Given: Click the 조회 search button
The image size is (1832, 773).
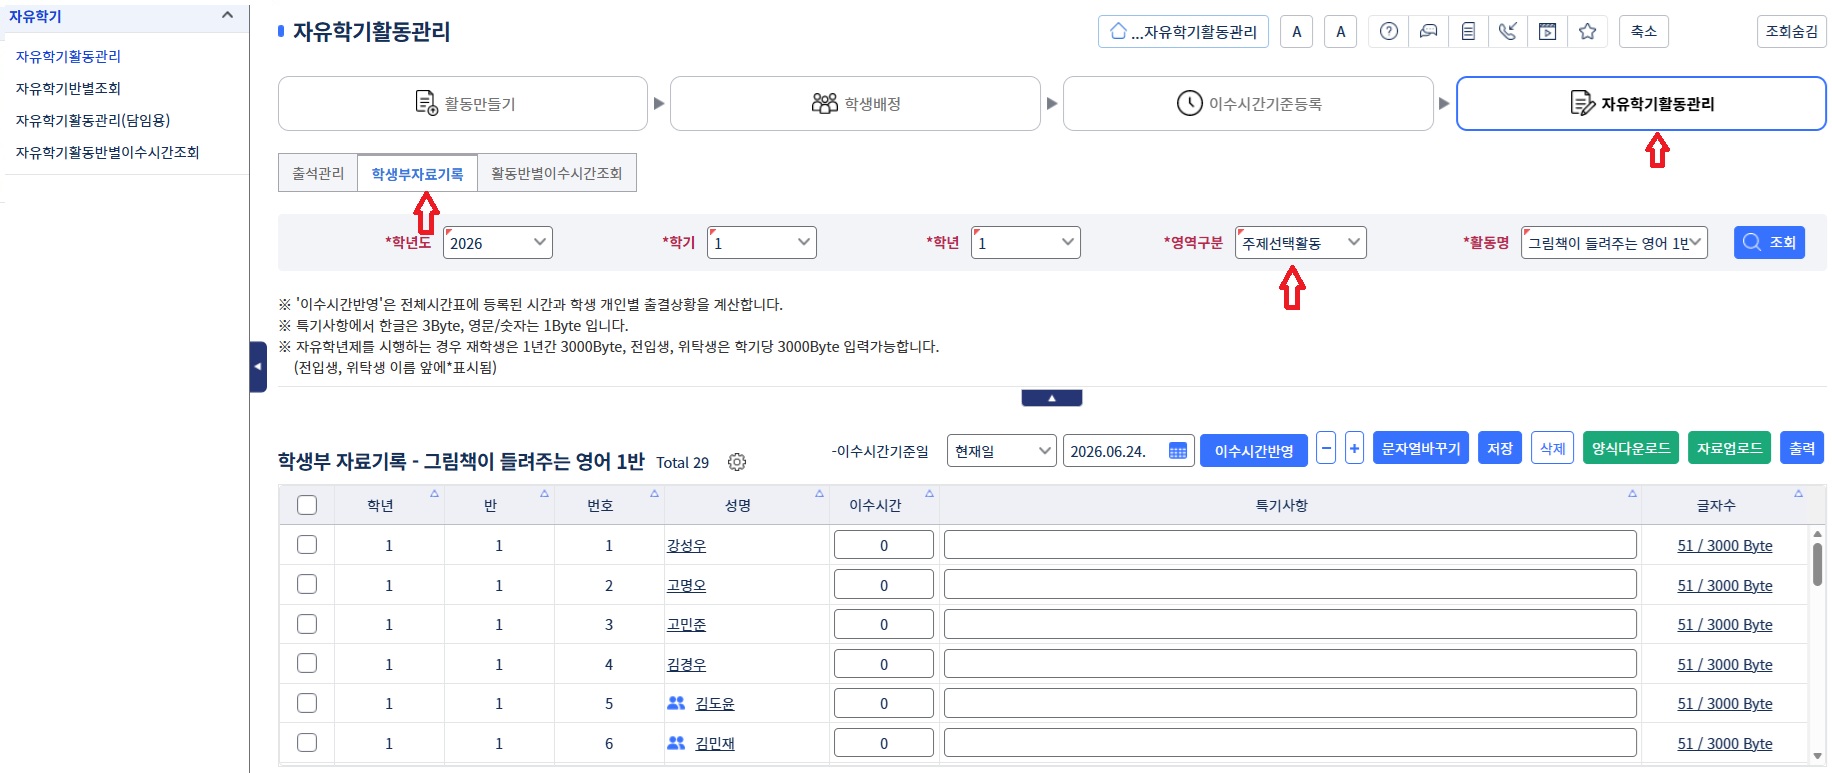Looking at the screenshot, I should [1769, 243].
